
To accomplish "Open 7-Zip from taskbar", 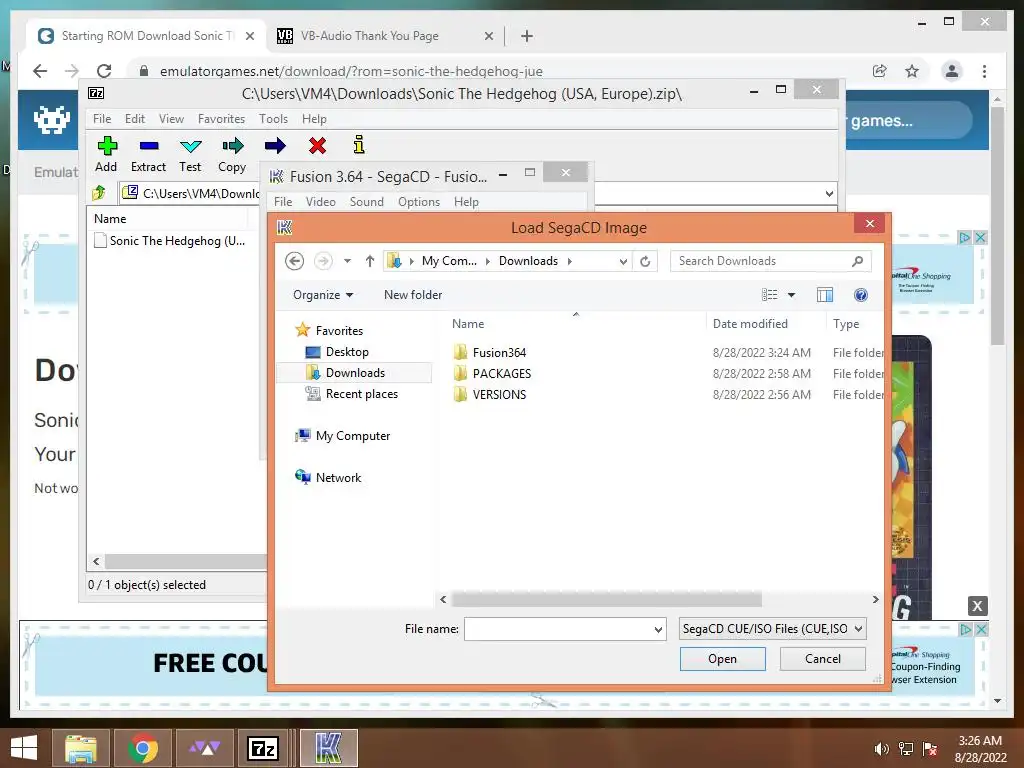I will 263,748.
